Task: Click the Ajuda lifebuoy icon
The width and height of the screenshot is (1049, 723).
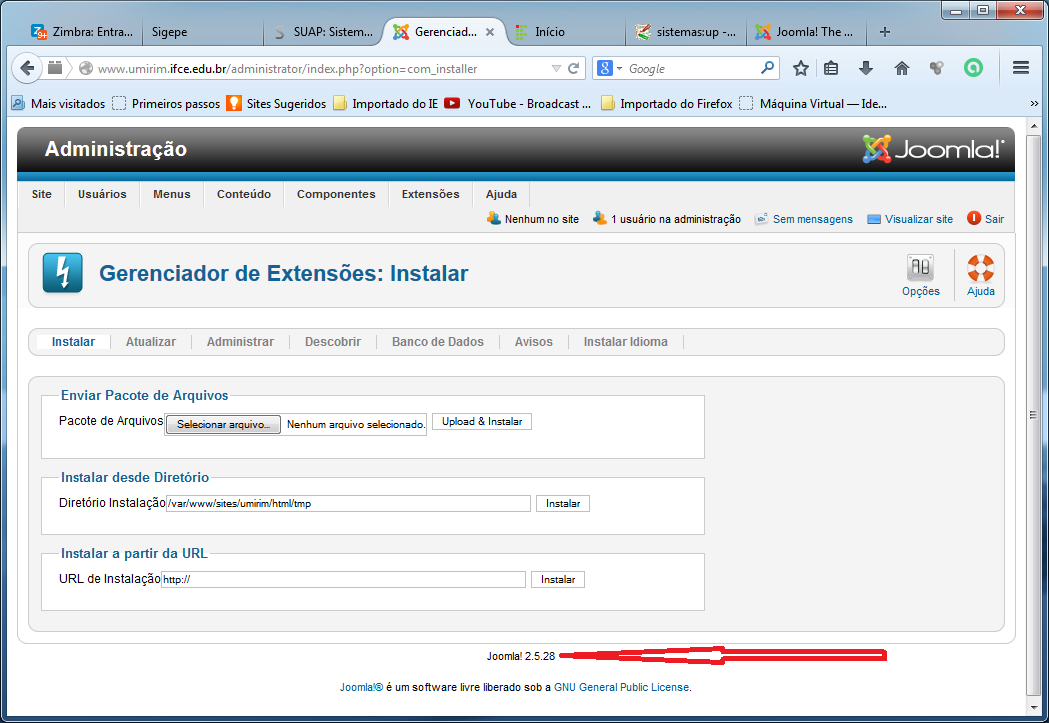Action: [980, 276]
